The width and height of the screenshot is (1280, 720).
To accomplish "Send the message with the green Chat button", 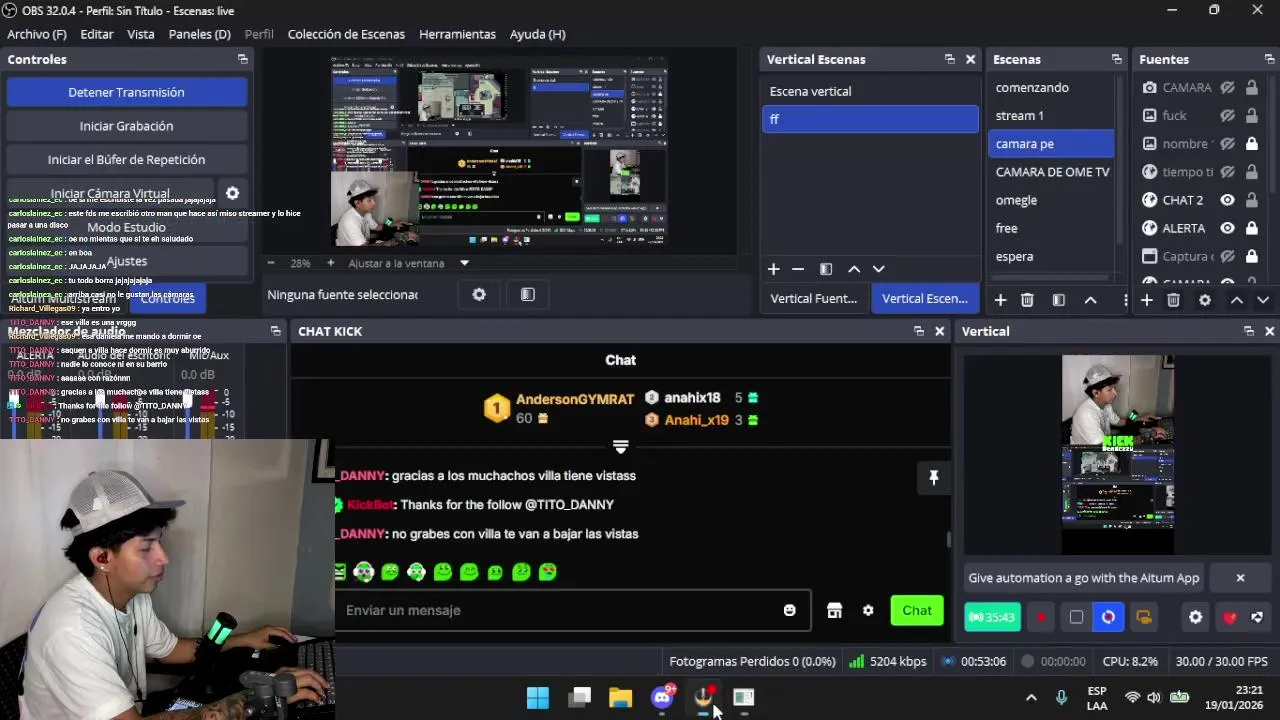I will click(917, 610).
